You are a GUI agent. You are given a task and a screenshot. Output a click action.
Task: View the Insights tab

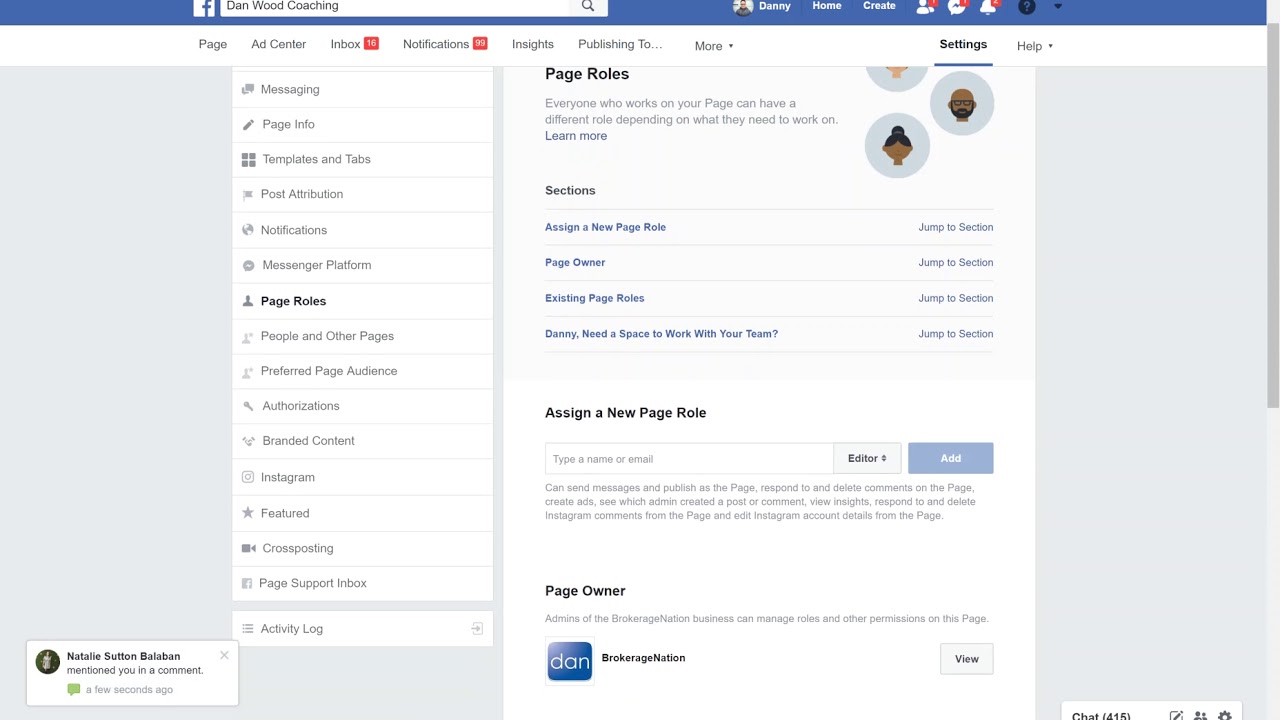(x=533, y=44)
